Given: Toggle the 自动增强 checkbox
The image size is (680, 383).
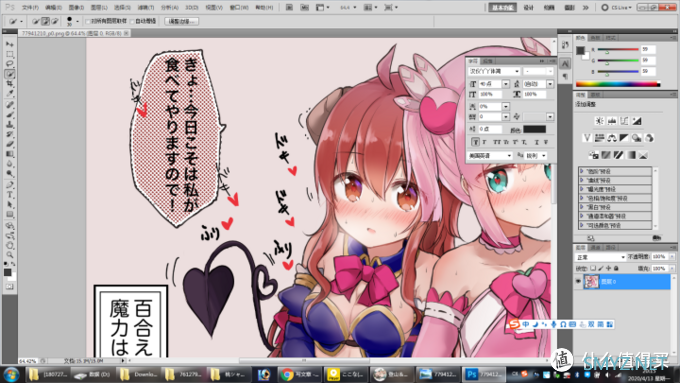Looking at the screenshot, I should (x=132, y=21).
